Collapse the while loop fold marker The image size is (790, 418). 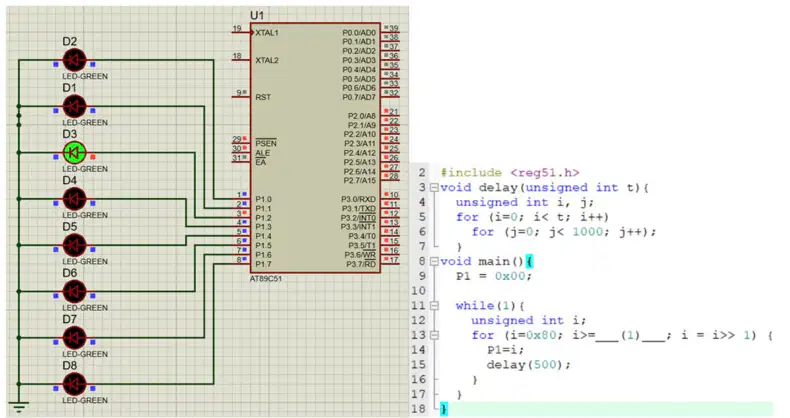click(x=433, y=306)
